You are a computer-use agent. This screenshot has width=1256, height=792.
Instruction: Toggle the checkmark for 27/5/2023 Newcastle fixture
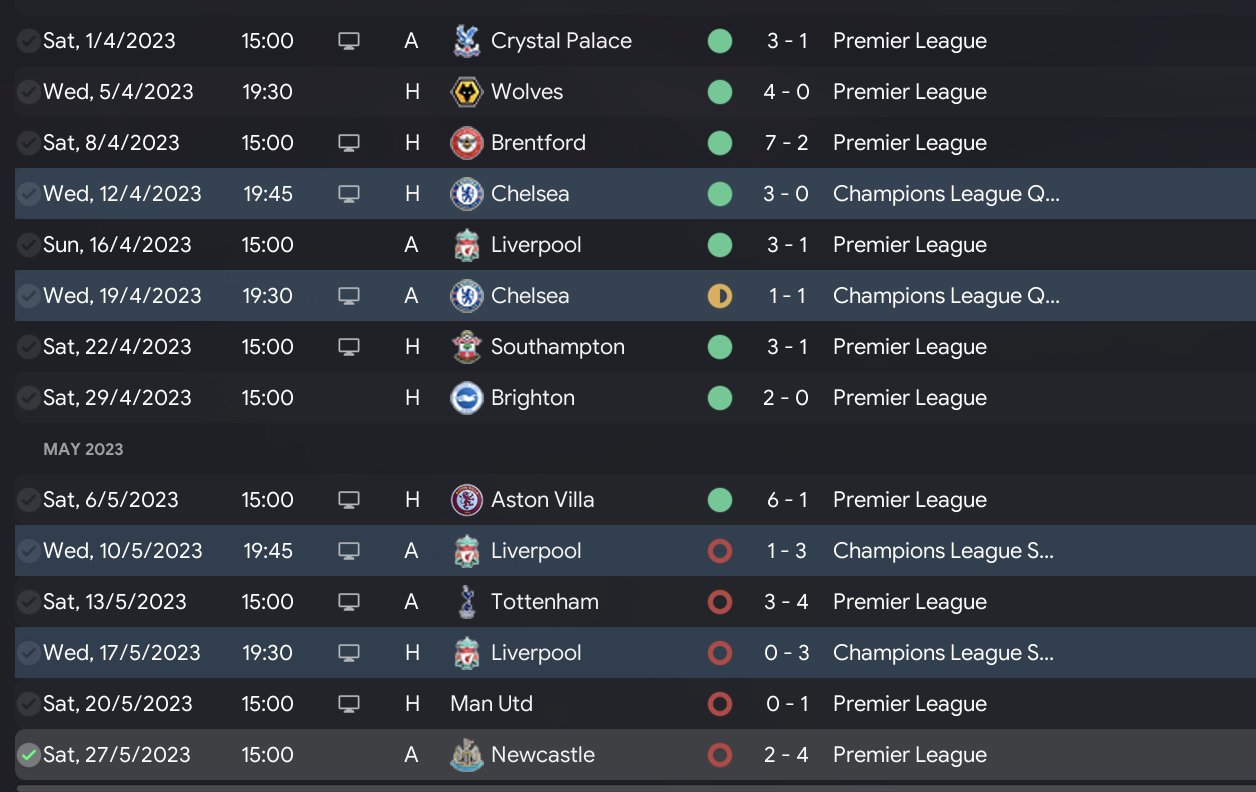28,755
